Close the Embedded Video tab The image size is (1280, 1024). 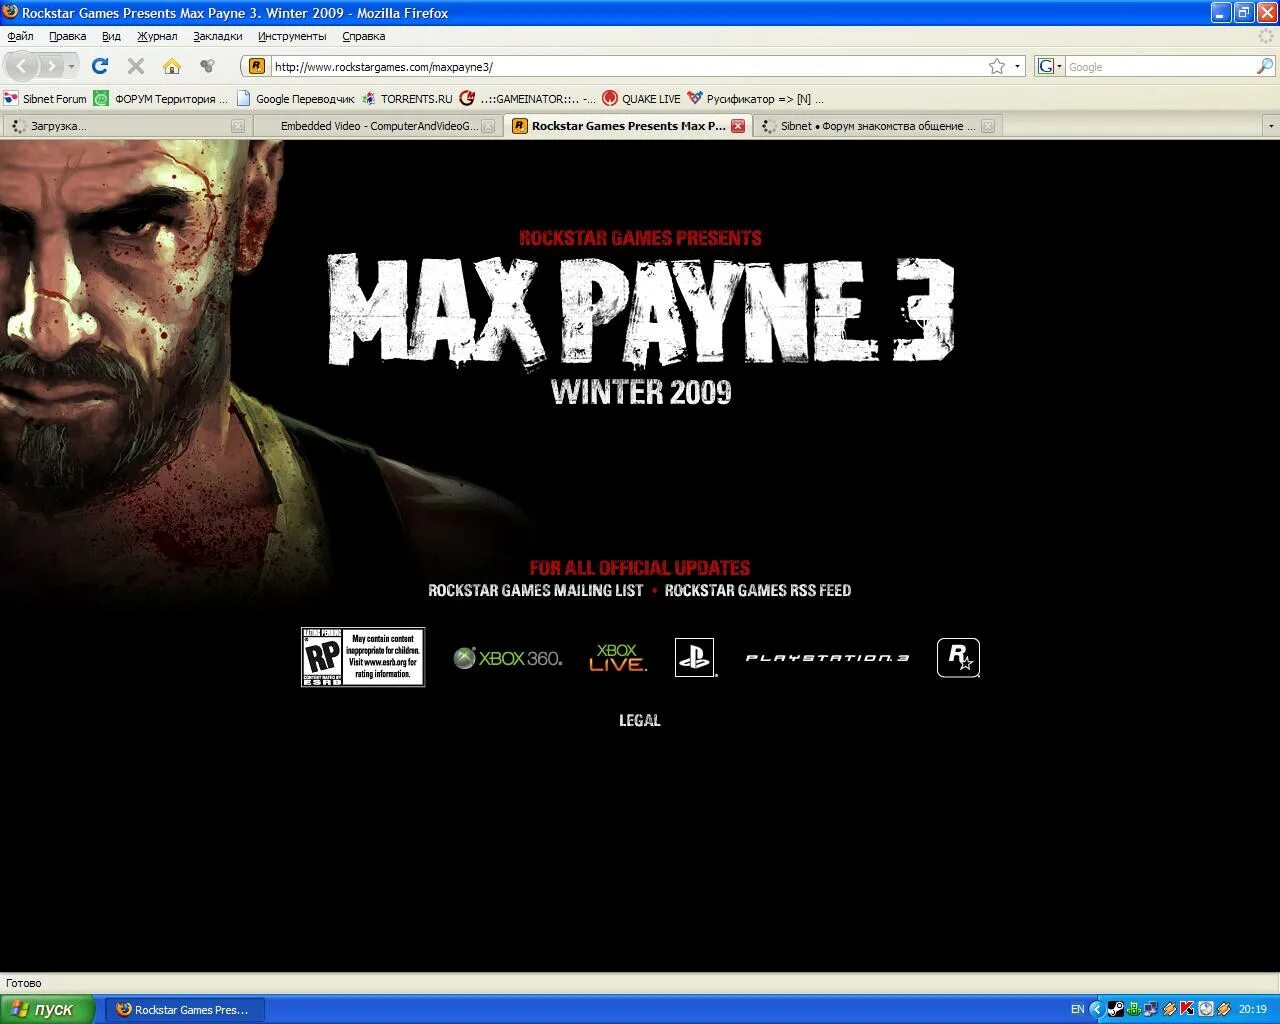coord(488,126)
